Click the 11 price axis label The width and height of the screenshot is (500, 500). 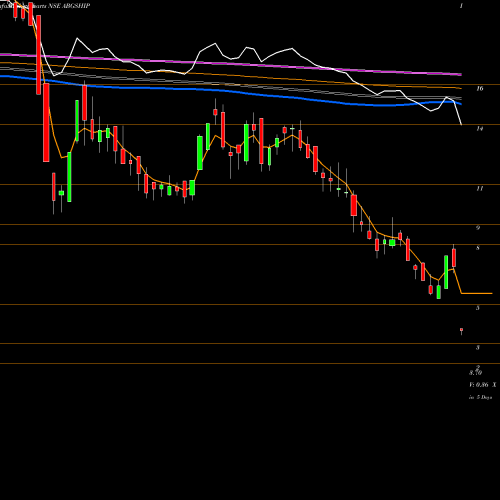coord(480,188)
